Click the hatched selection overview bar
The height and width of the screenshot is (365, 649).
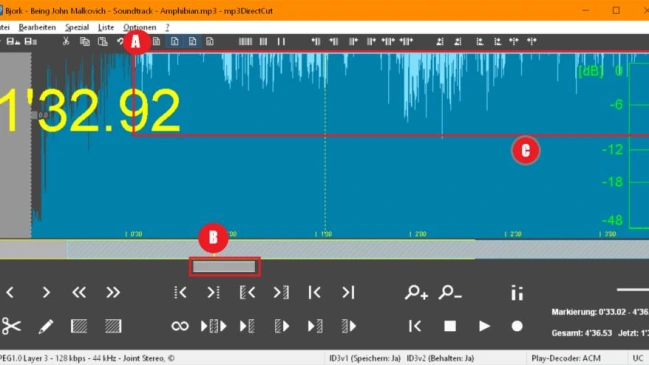pyautogui.click(x=271, y=250)
